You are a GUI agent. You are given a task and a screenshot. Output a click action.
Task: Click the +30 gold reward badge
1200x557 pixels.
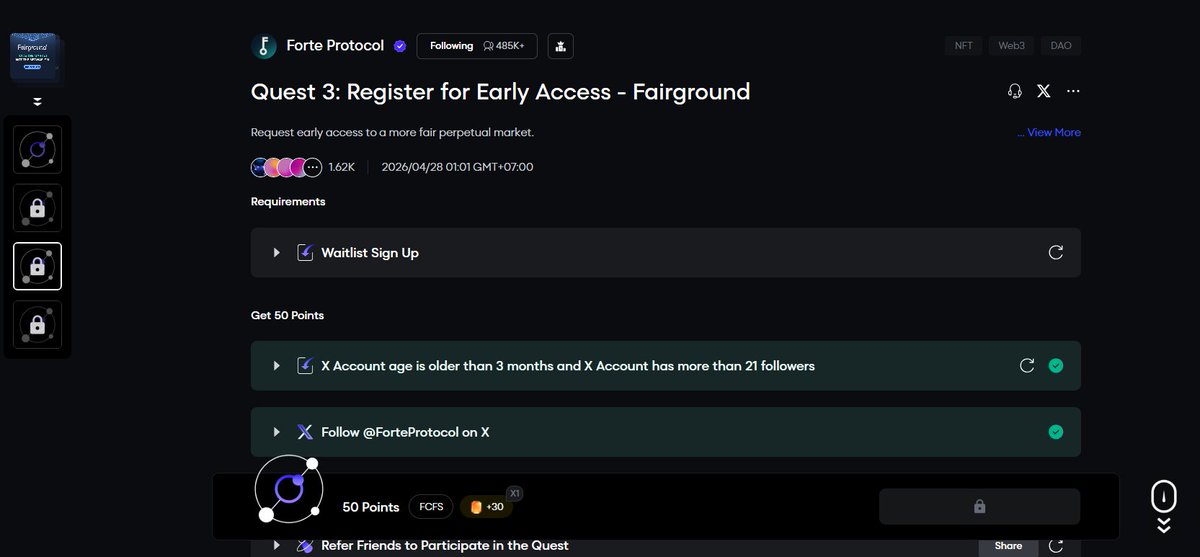[487, 507]
